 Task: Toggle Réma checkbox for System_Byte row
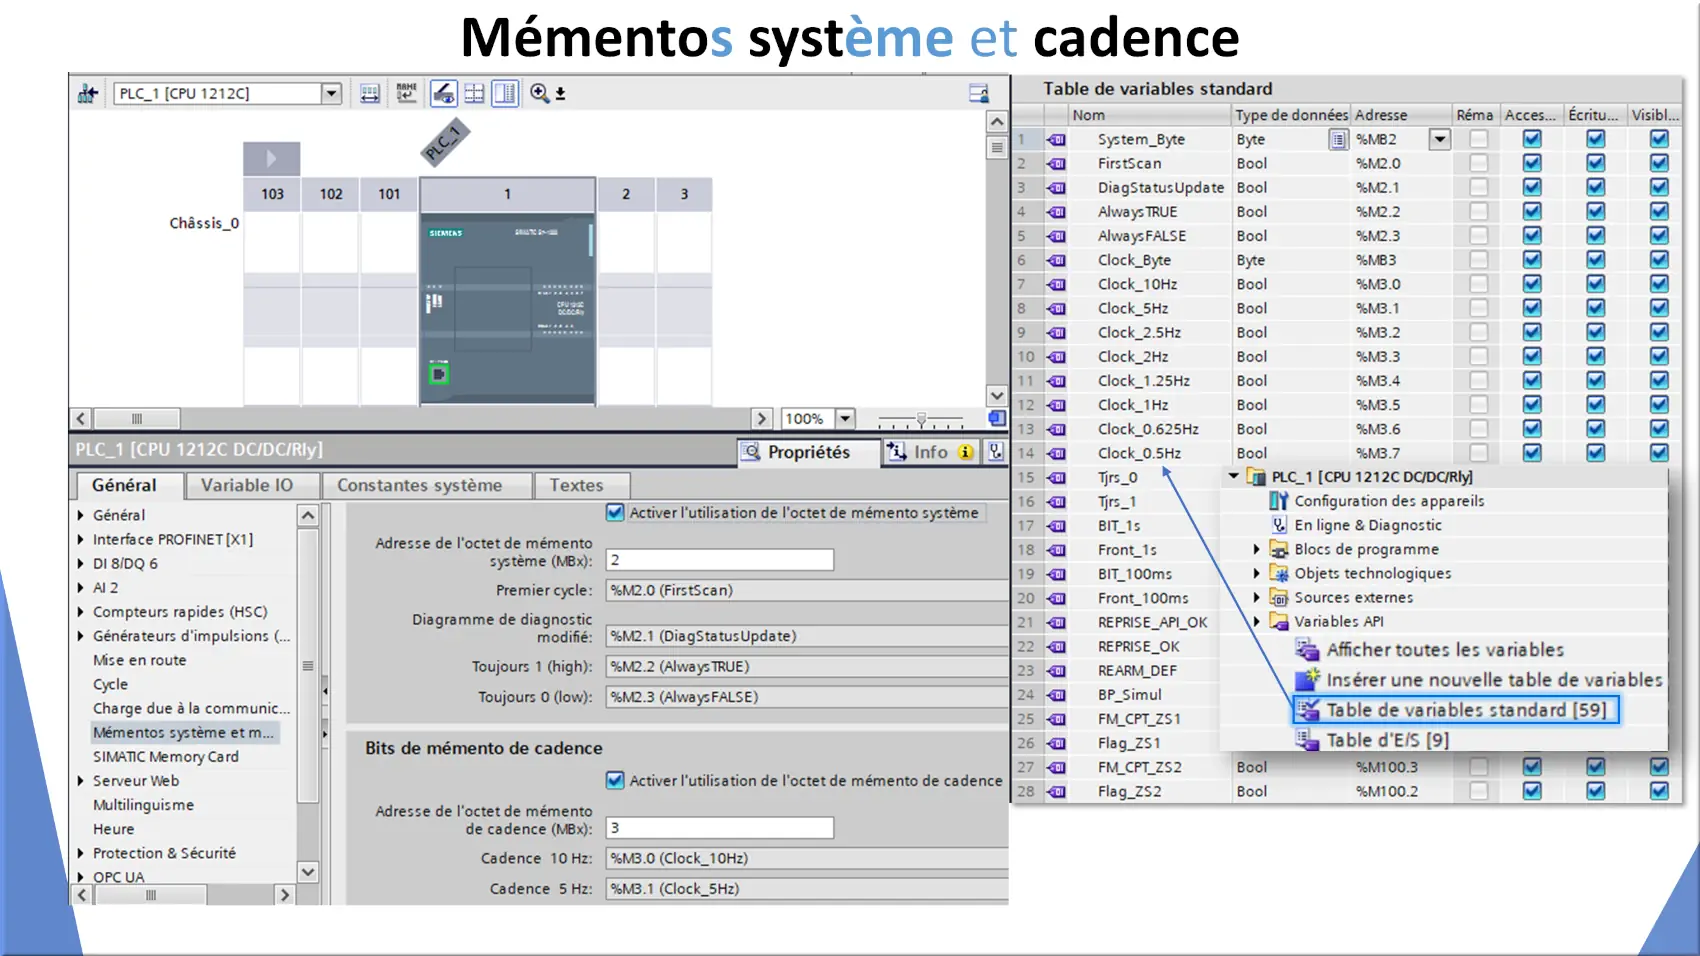(1478, 139)
